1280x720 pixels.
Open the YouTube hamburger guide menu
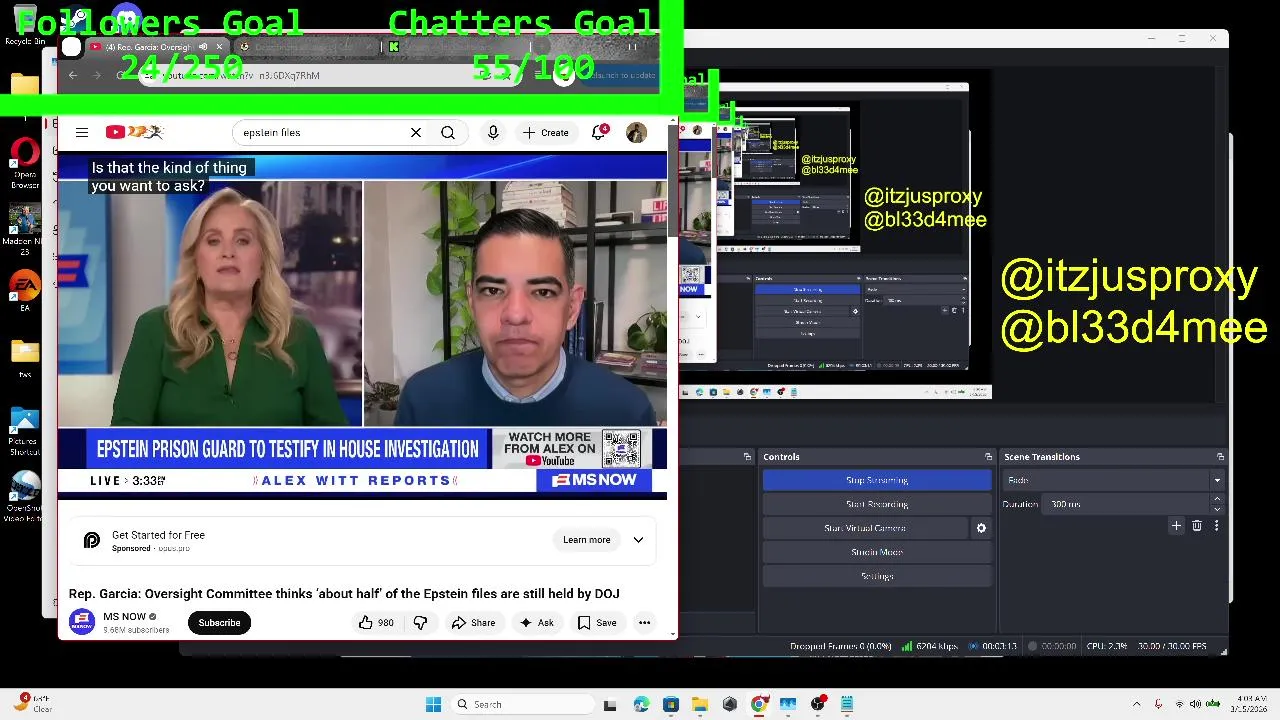tap(82, 132)
